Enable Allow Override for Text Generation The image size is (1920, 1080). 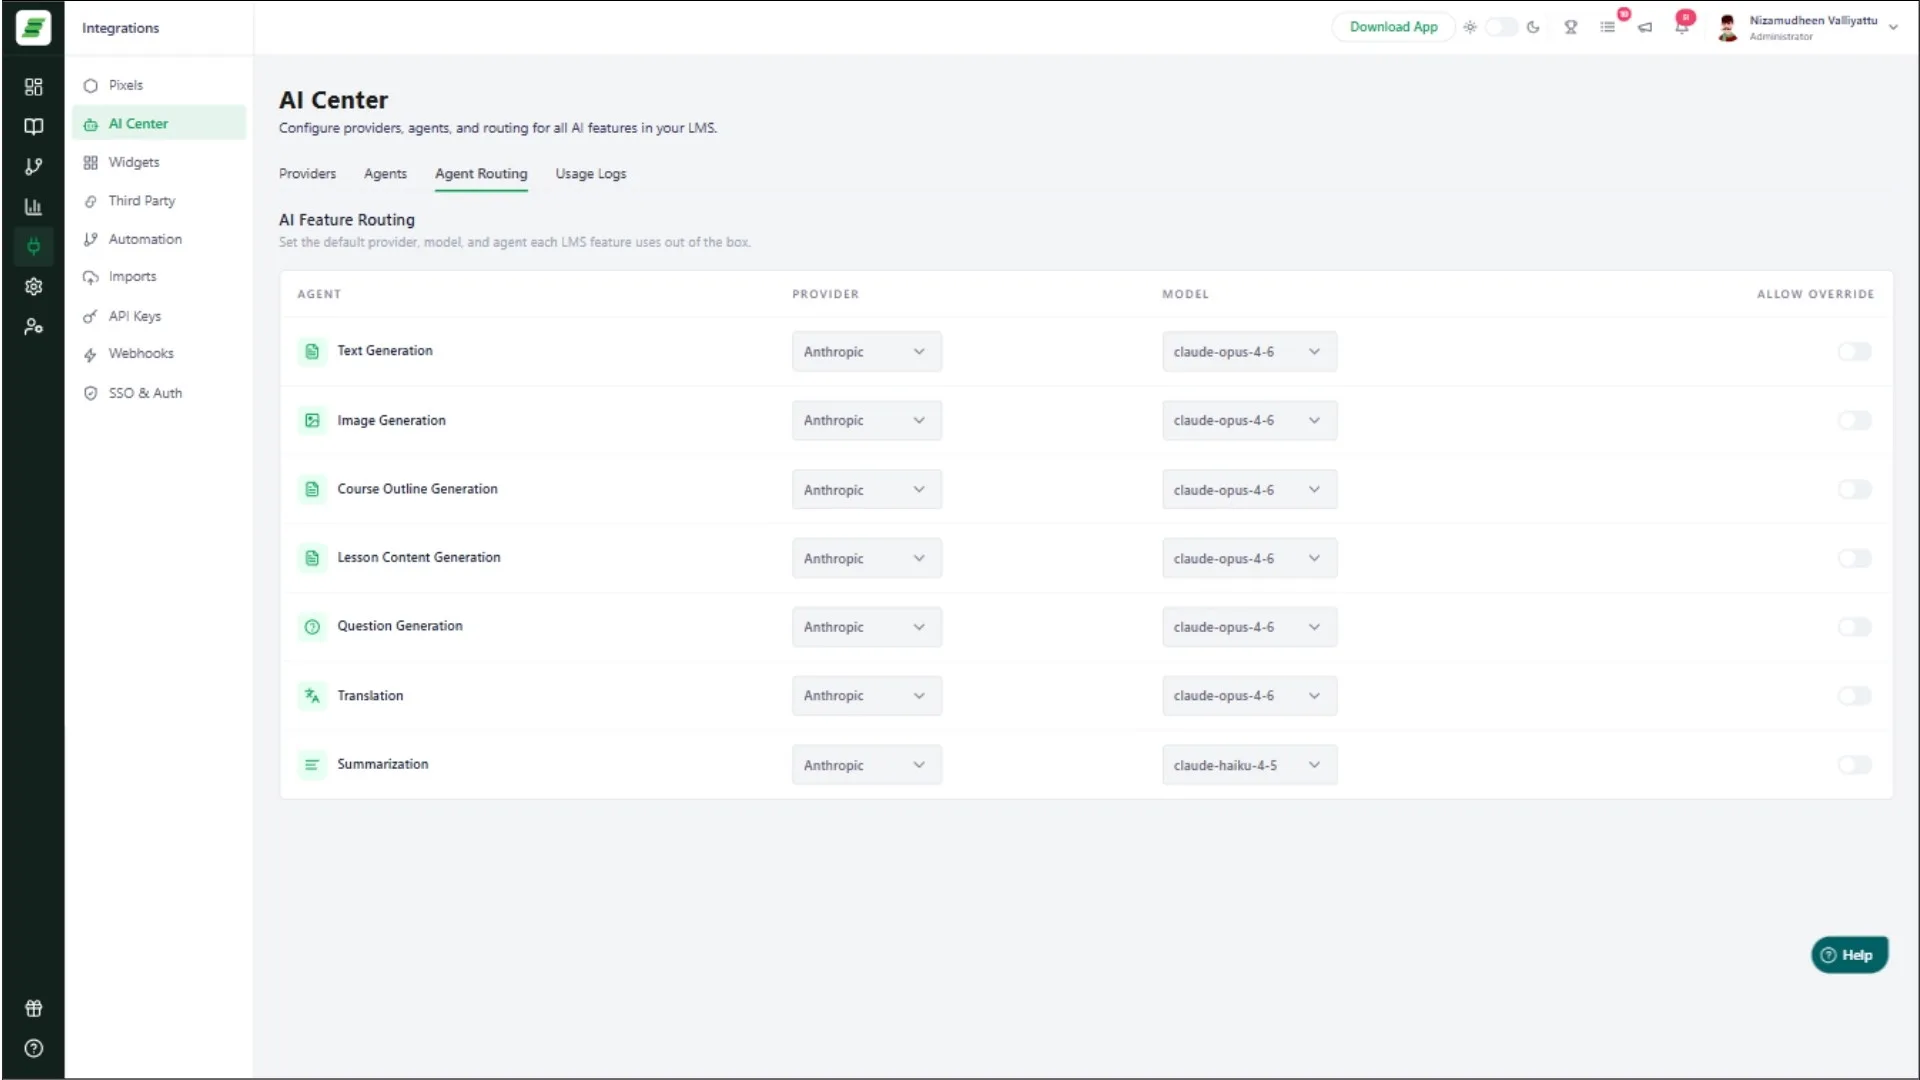[x=1854, y=352]
